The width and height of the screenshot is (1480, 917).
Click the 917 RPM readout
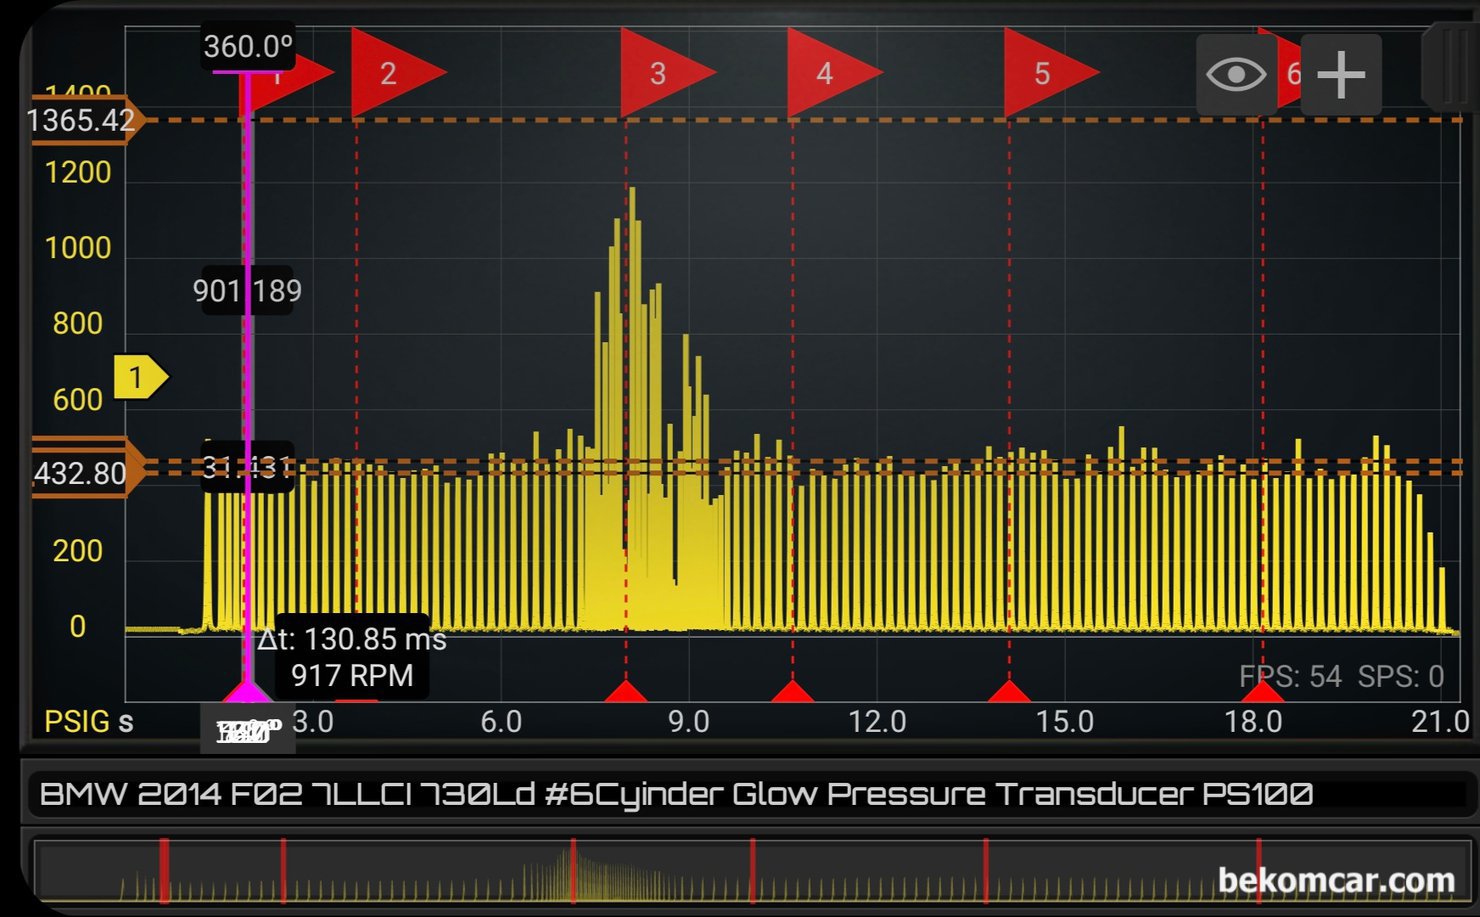coord(352,676)
